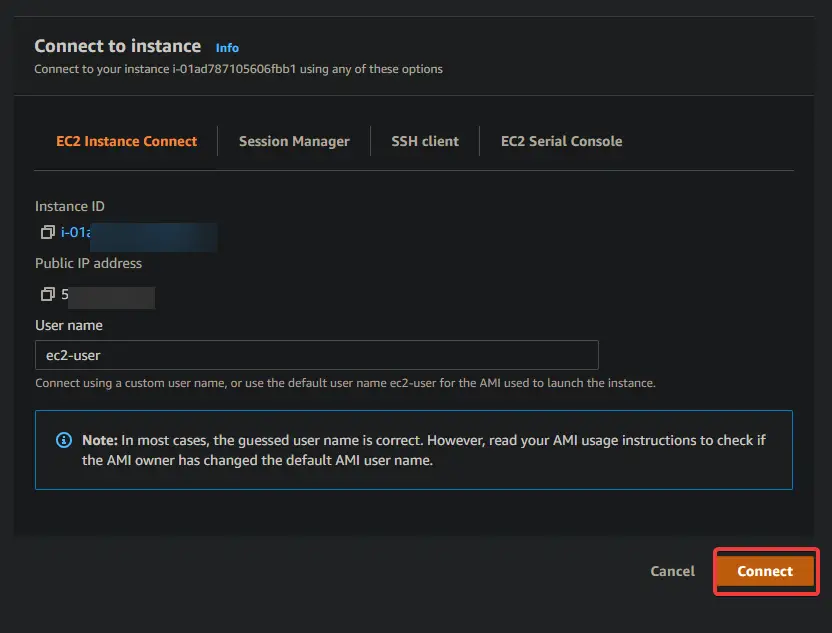This screenshot has width=832, height=633.
Task: Open the EC2 Serial Console tab
Action: tap(561, 141)
